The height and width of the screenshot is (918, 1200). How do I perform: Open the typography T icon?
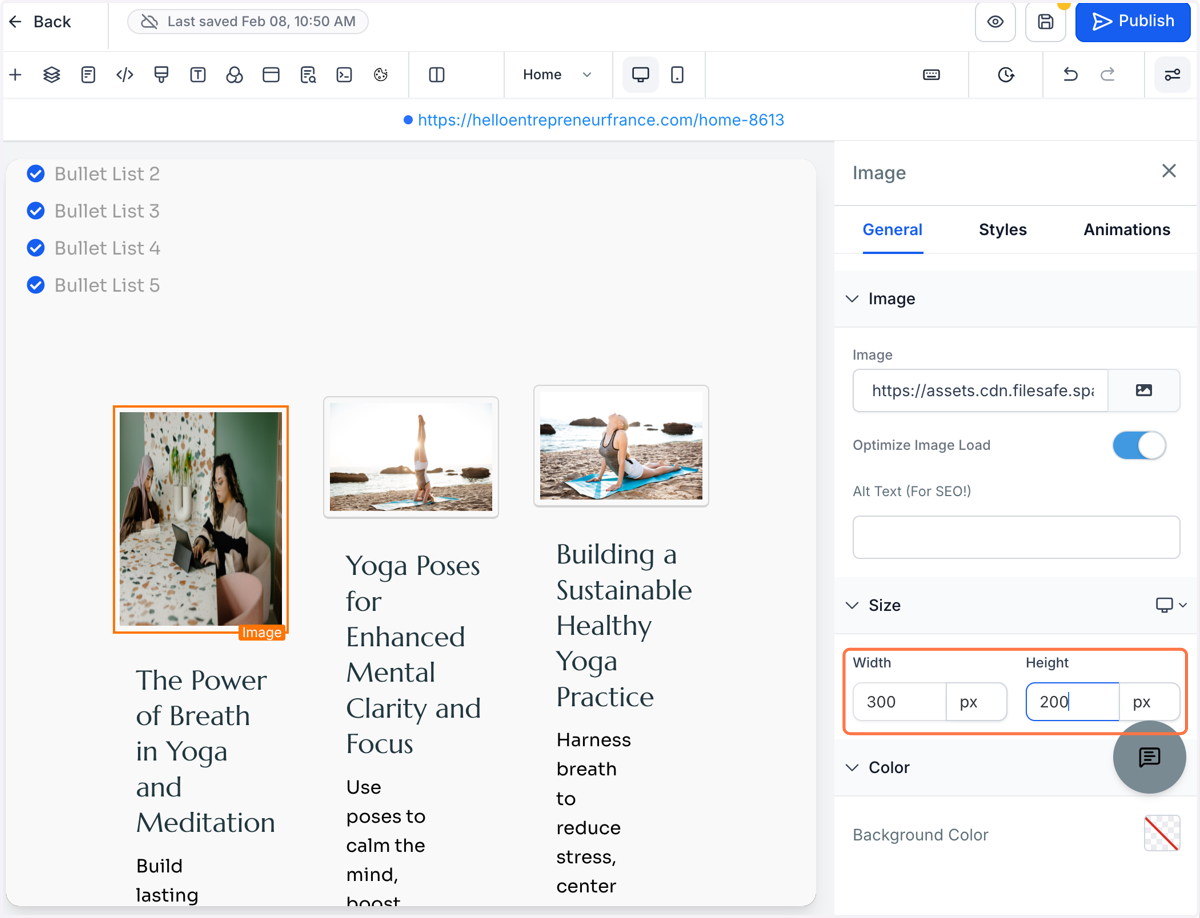(x=198, y=75)
